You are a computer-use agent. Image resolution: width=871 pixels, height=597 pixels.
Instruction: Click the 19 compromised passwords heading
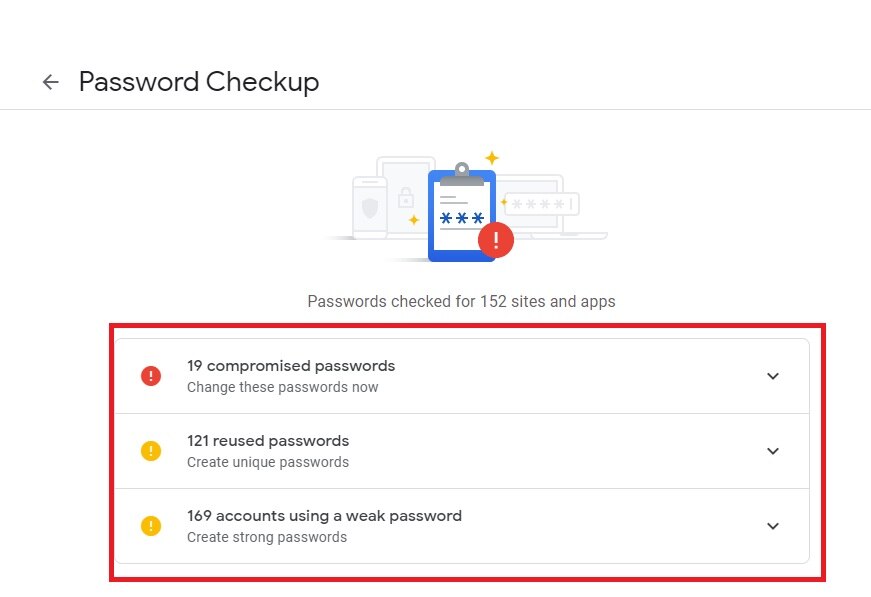point(291,365)
